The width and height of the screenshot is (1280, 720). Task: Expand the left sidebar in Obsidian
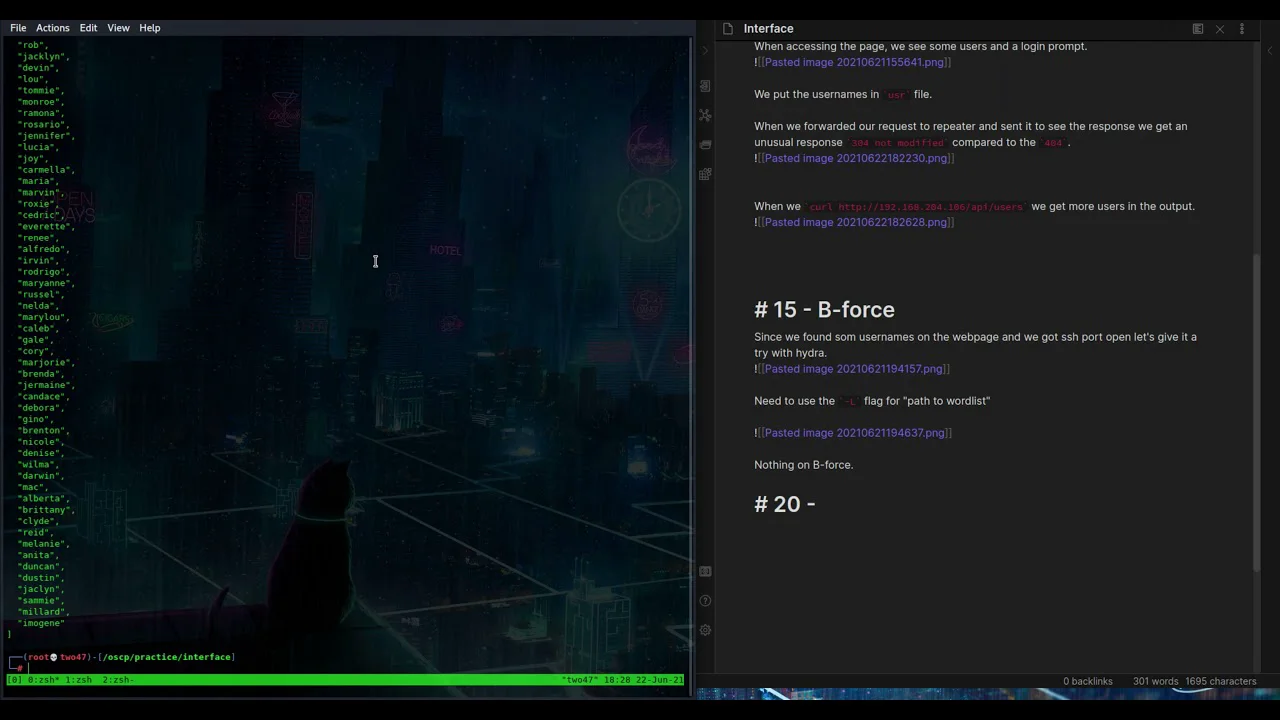click(x=705, y=50)
